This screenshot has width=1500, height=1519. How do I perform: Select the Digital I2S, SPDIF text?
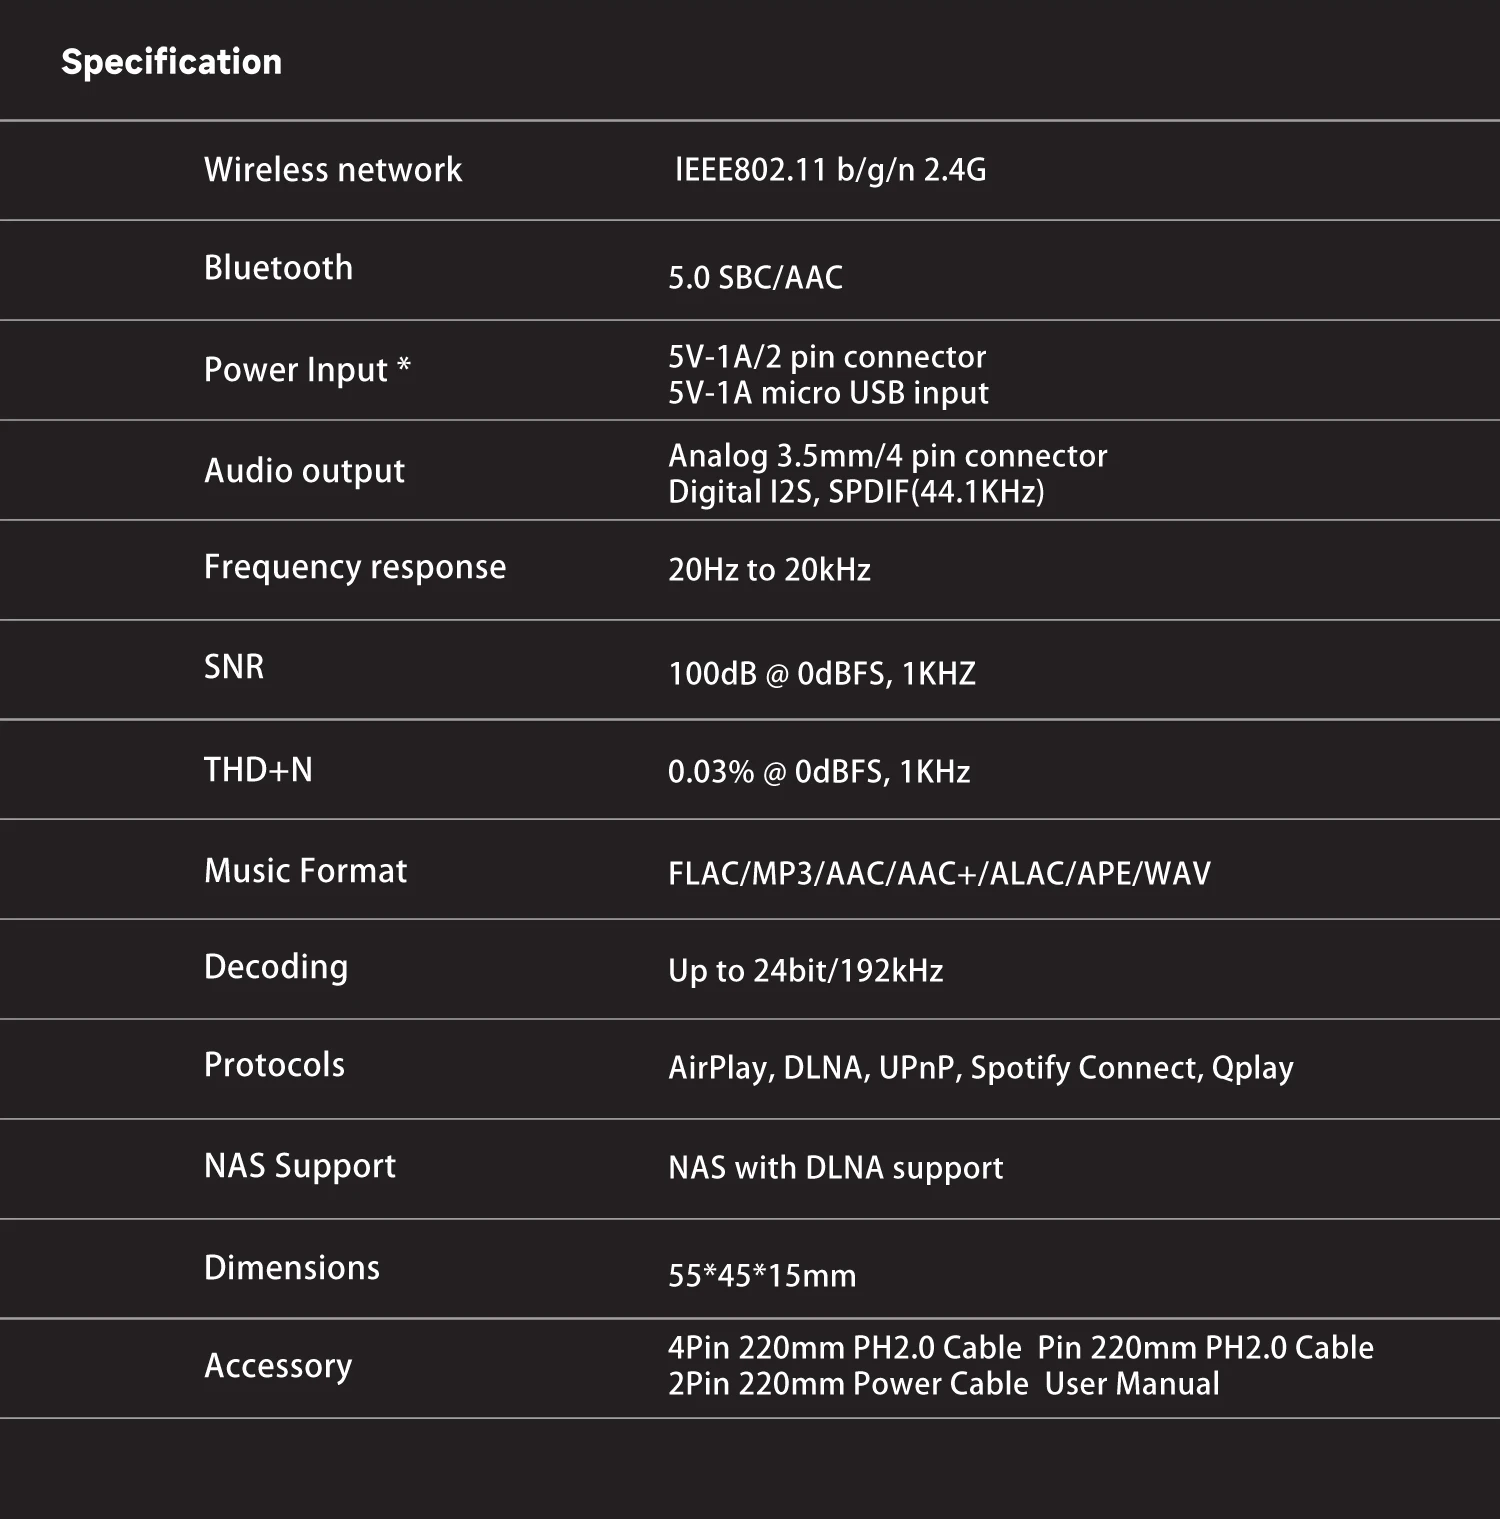tap(856, 492)
